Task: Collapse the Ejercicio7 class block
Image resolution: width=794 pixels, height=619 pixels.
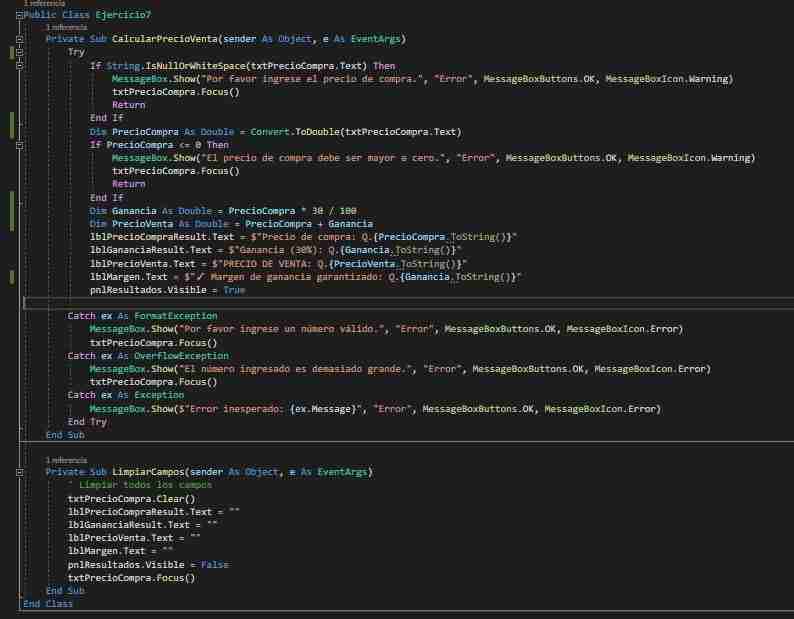Action: pos(19,15)
